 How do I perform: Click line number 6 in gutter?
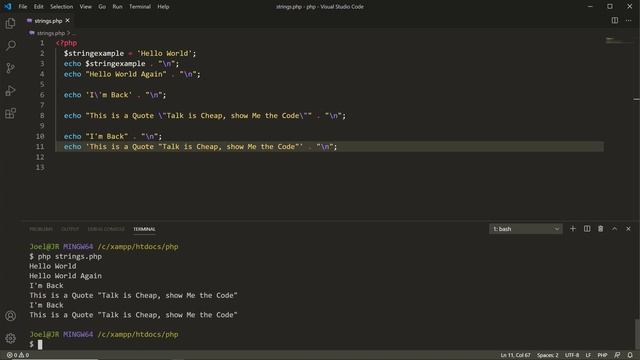point(42,95)
